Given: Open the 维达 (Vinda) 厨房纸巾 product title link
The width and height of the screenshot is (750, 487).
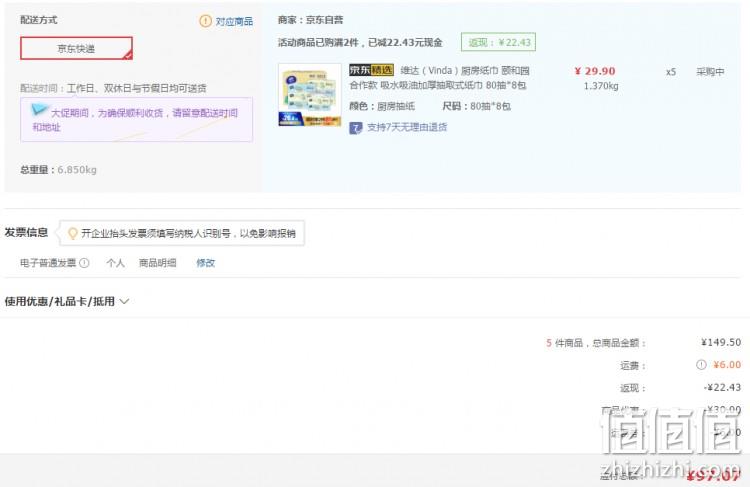Looking at the screenshot, I should pos(439,77).
